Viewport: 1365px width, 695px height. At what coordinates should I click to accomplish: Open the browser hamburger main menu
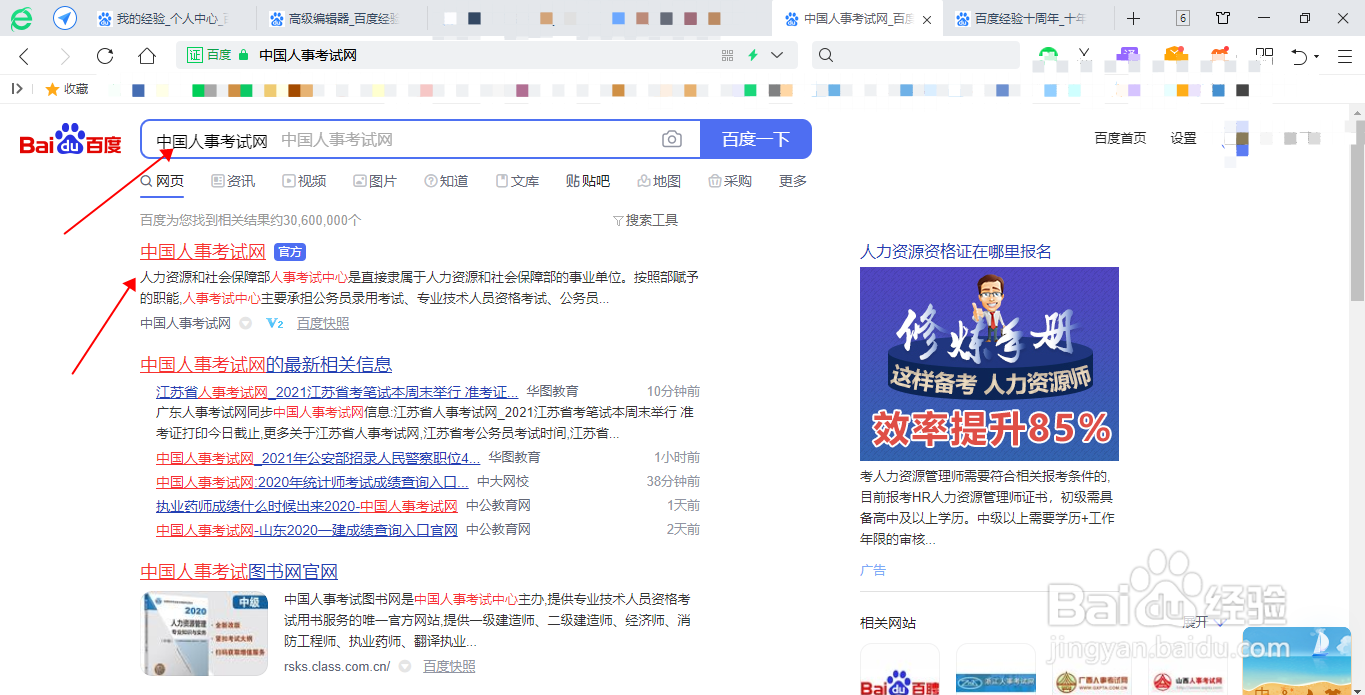tap(1344, 56)
